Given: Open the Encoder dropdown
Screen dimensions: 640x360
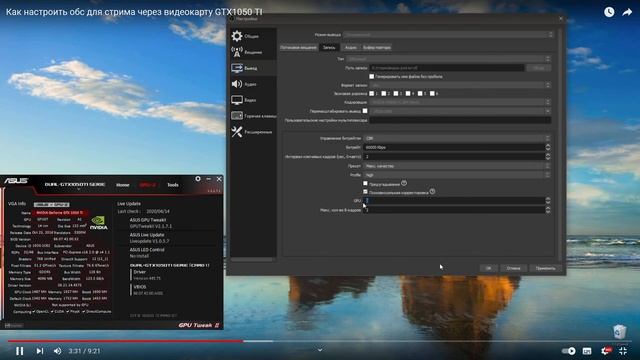Looking at the screenshot, I should tap(460, 102).
